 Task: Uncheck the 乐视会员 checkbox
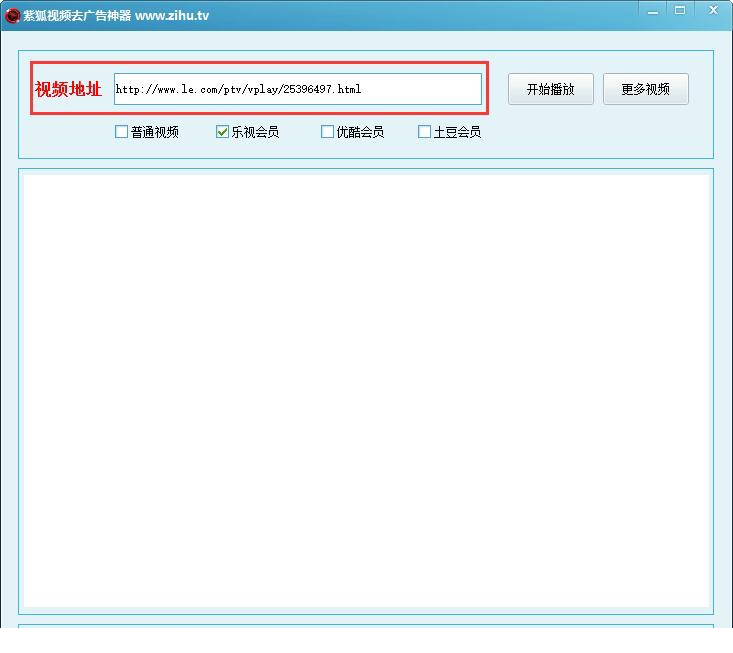[x=222, y=132]
